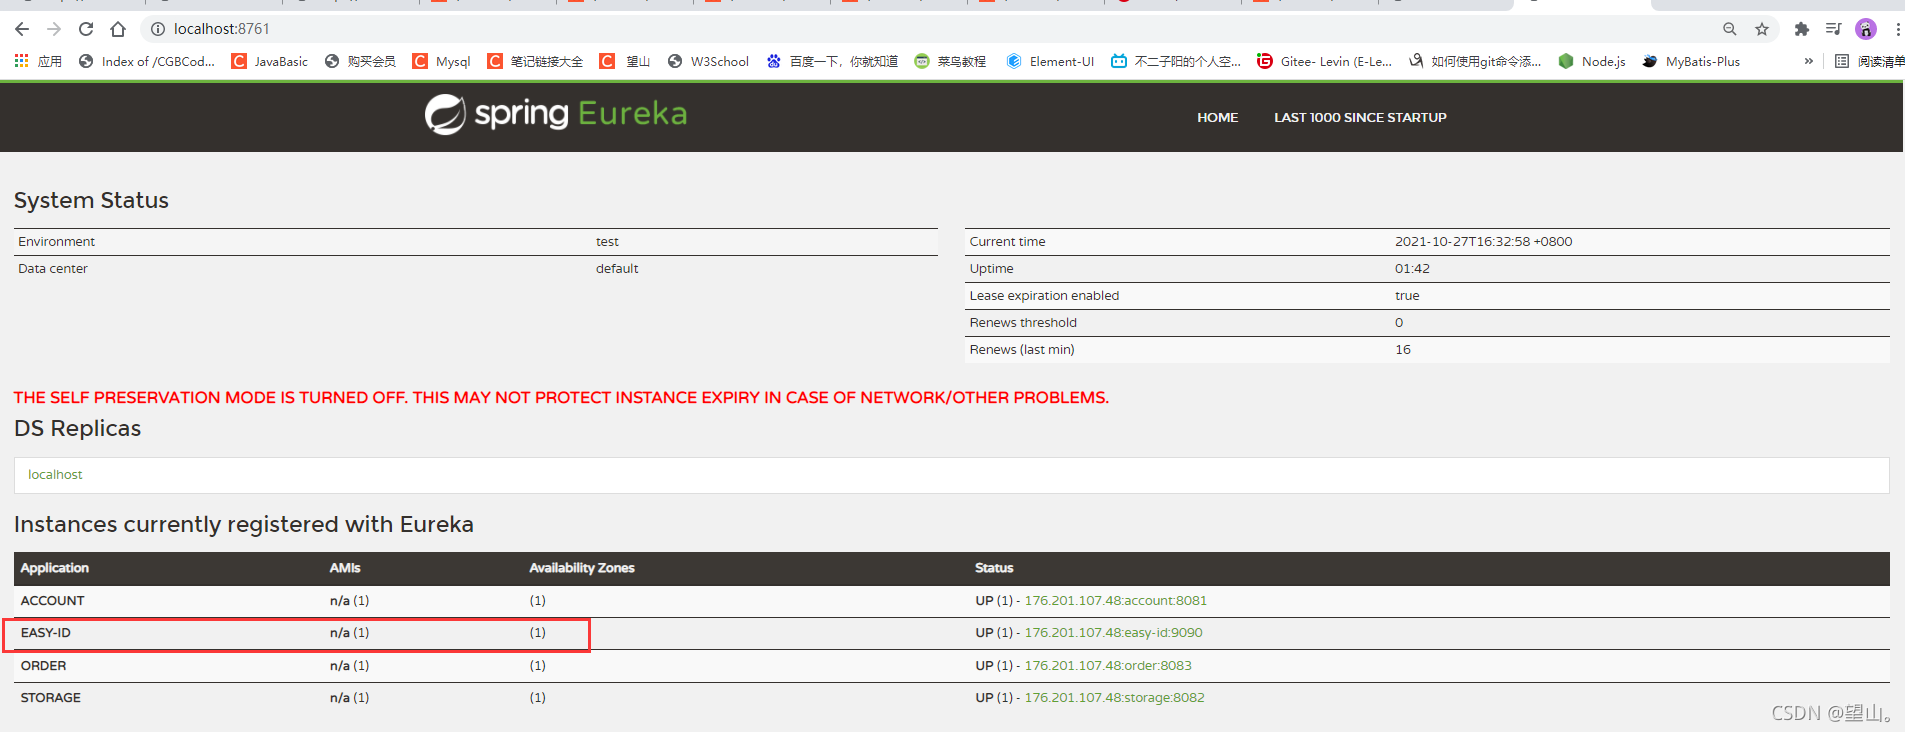
Task: Open the 笔记链接大全 bookmark
Action: coord(535,61)
